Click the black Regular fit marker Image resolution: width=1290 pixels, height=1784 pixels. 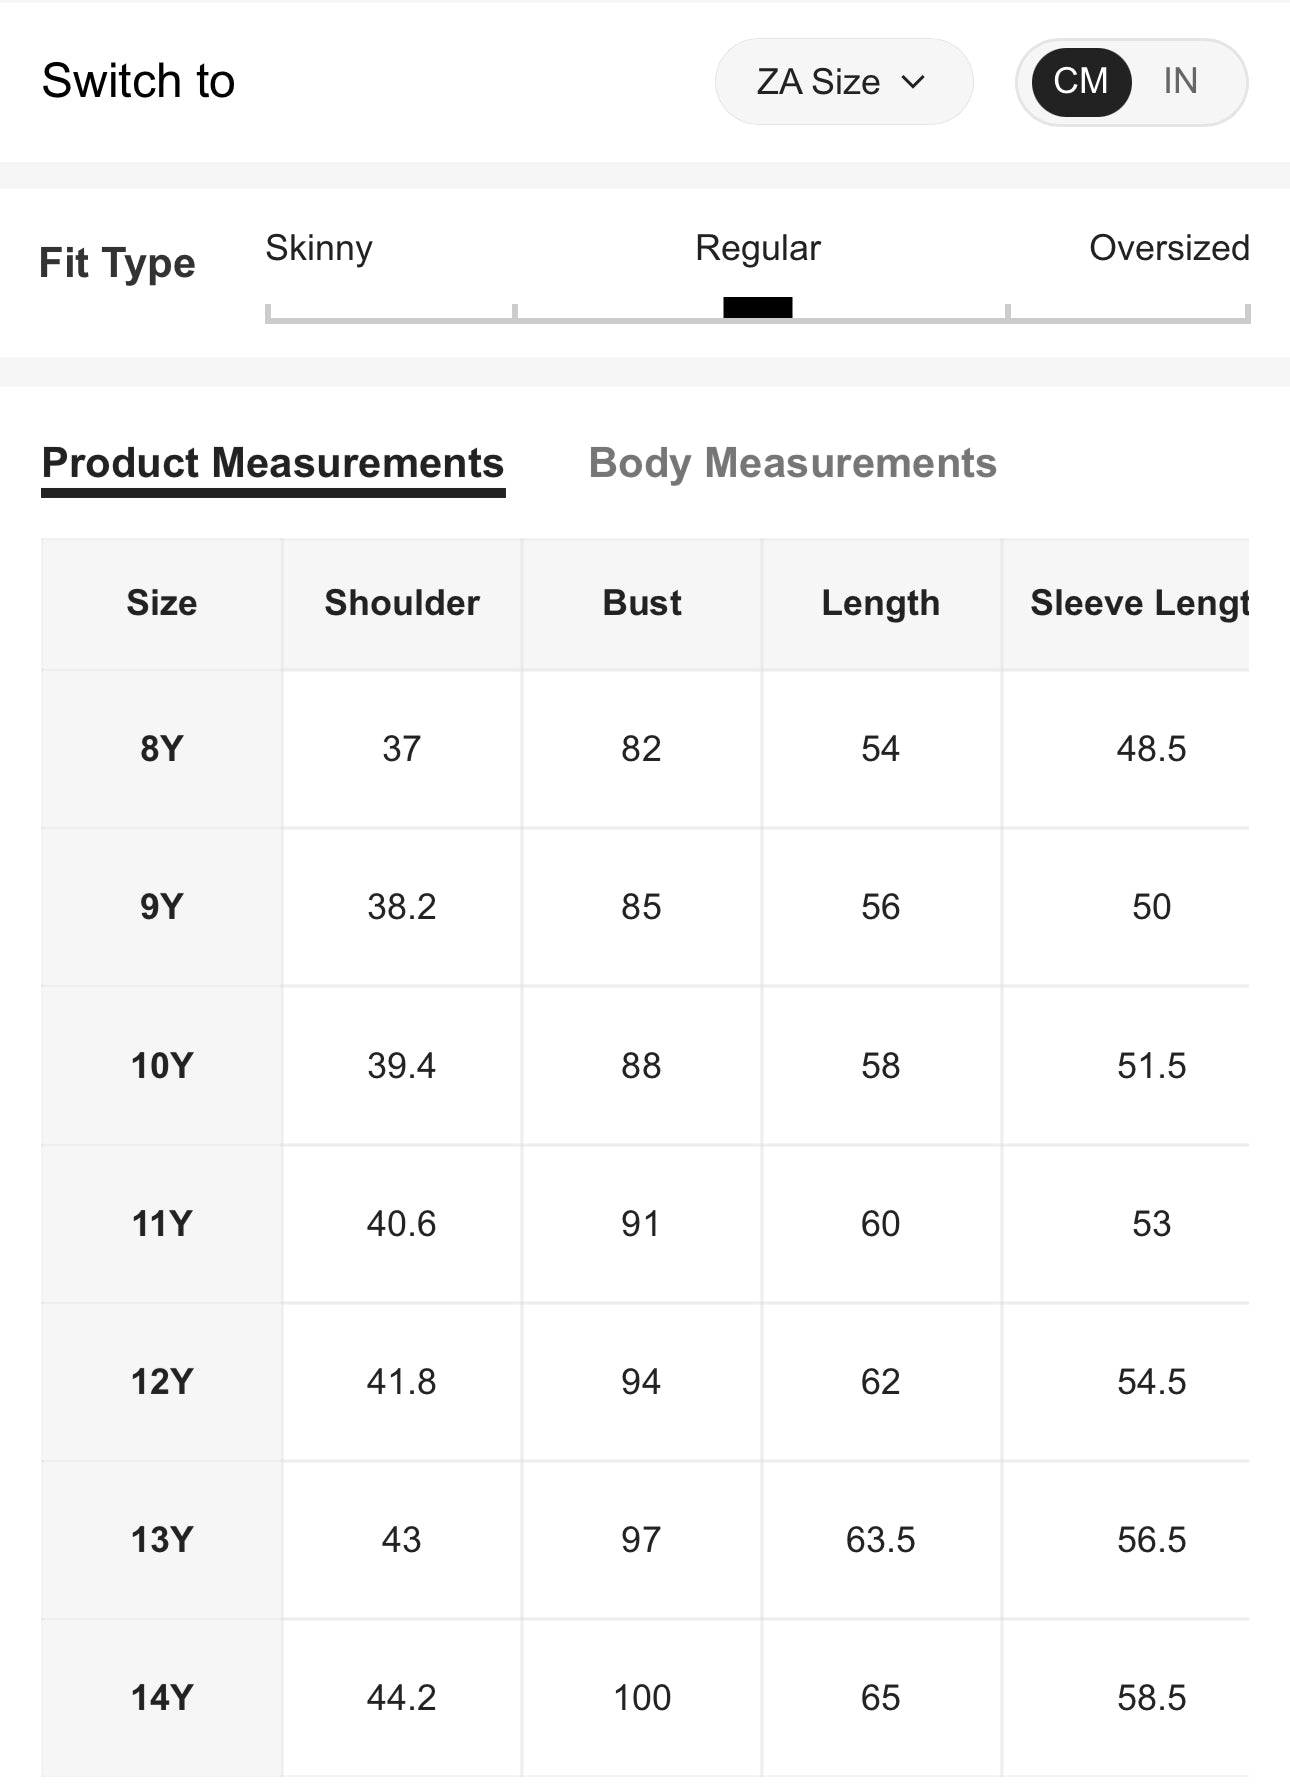pos(758,307)
